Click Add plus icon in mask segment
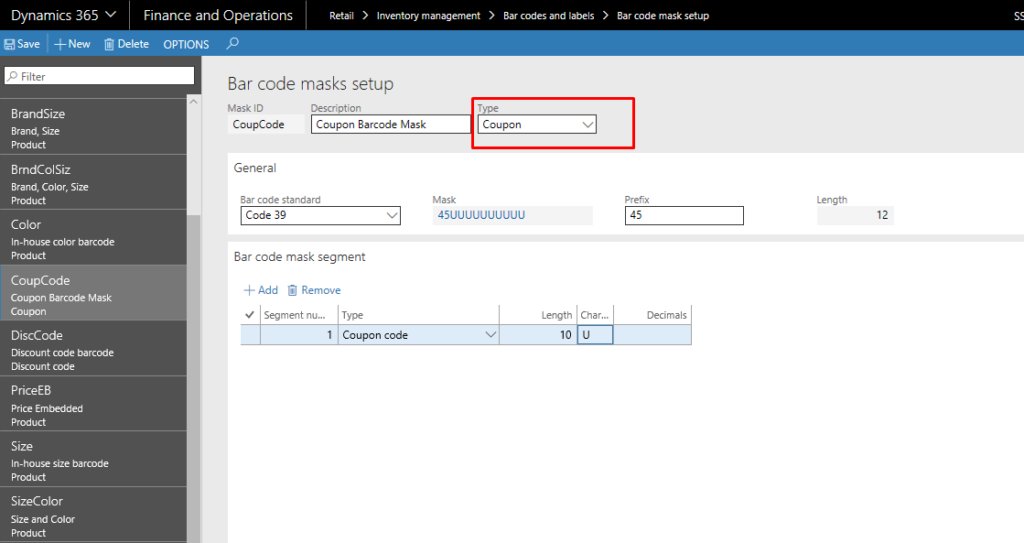This screenshot has width=1024, height=543. [249, 290]
